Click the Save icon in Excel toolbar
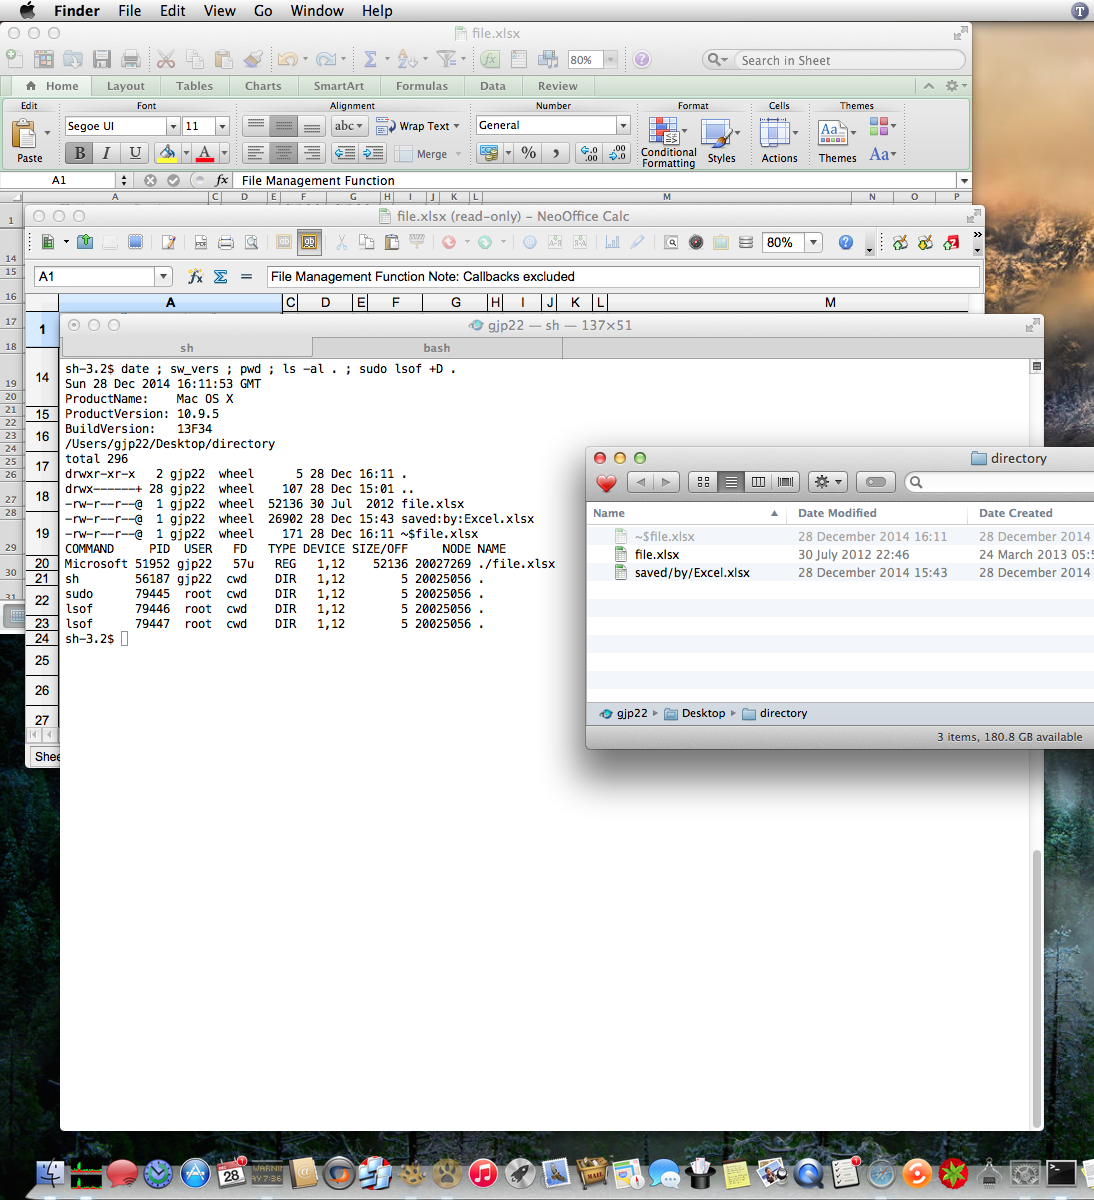The width and height of the screenshot is (1094, 1200). 101,59
